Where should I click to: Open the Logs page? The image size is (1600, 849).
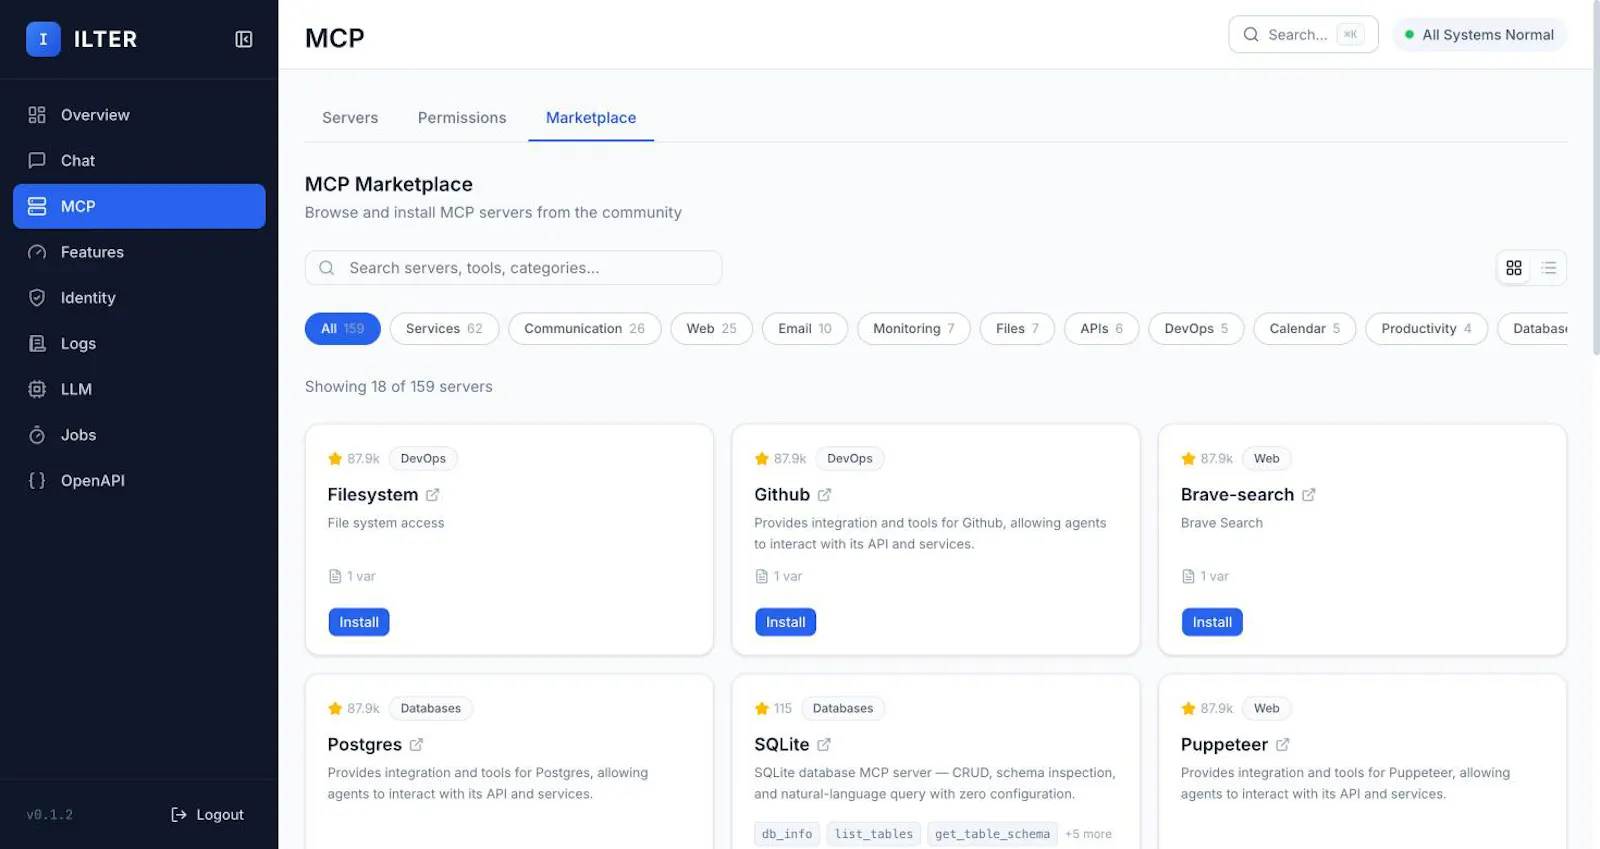[x=139, y=344]
